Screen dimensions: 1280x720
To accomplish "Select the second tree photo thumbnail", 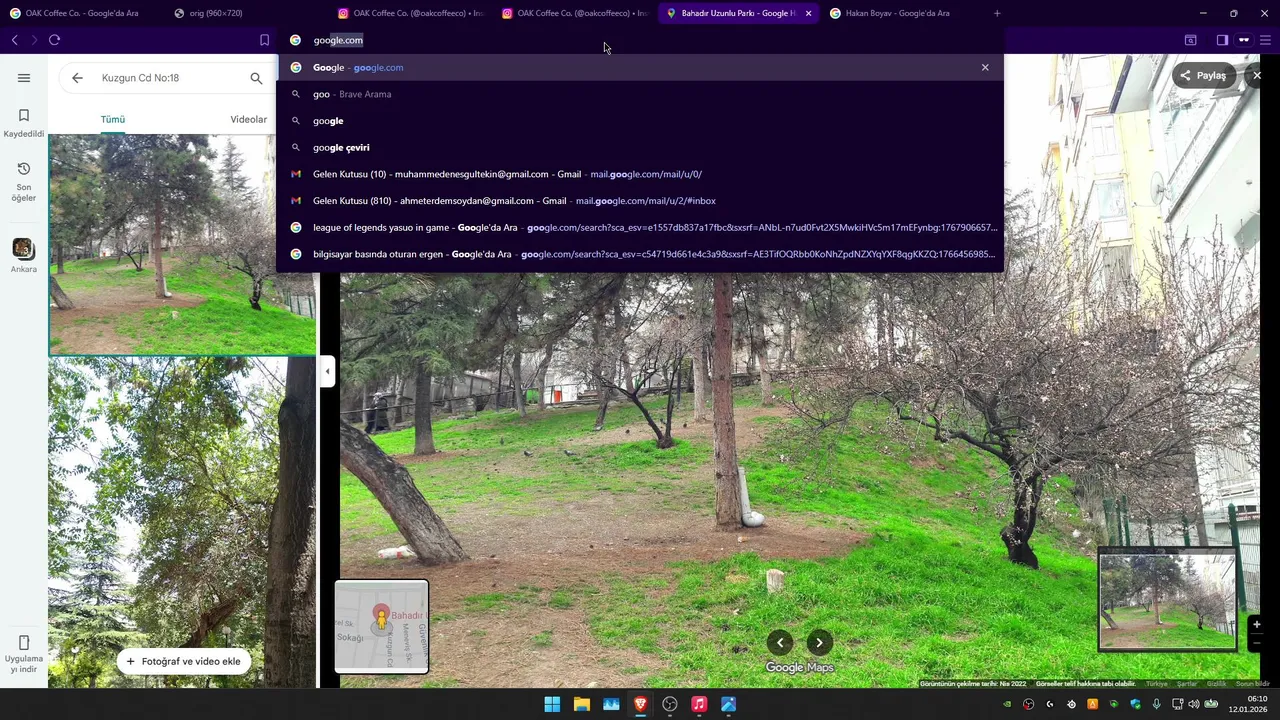I will coord(182,523).
